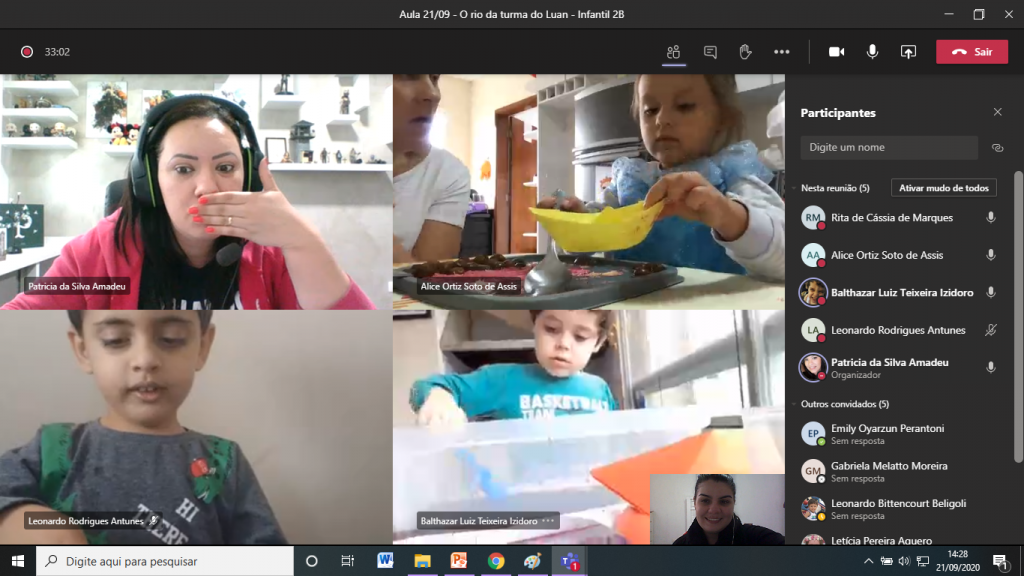Open the more actions ellipsis menu
Viewport: 1024px width, 576px height.
coord(782,52)
